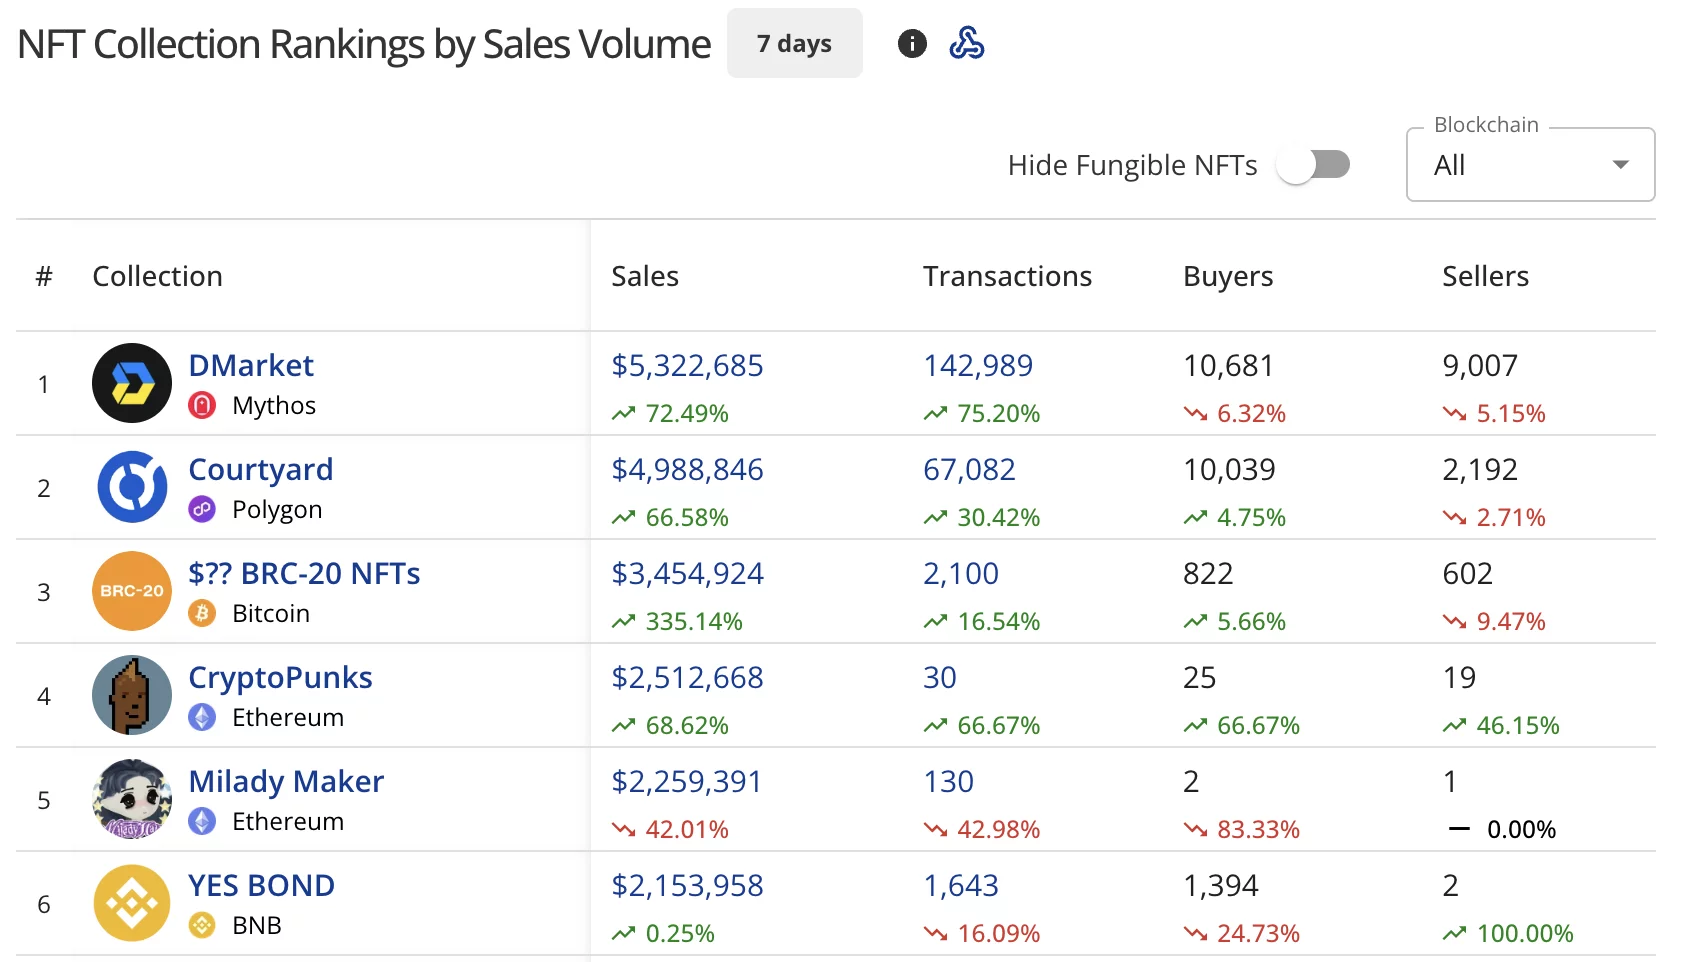Click the YES BOND collection logo
The image size is (1698, 962).
click(131, 903)
